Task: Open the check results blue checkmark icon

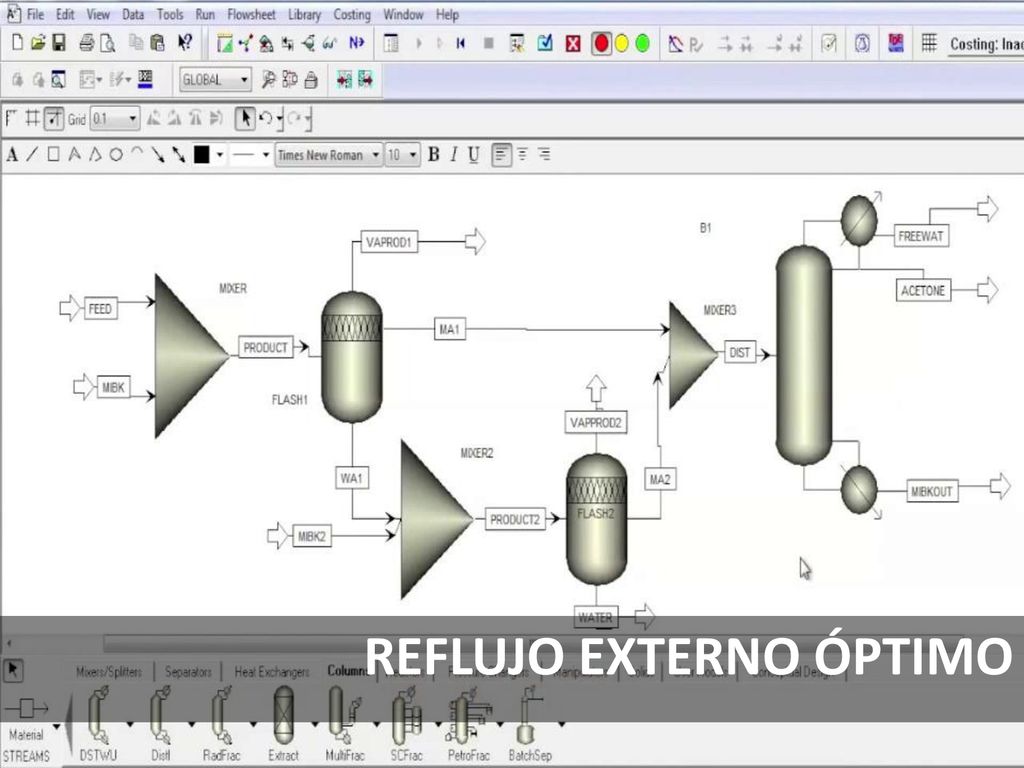Action: click(545, 43)
